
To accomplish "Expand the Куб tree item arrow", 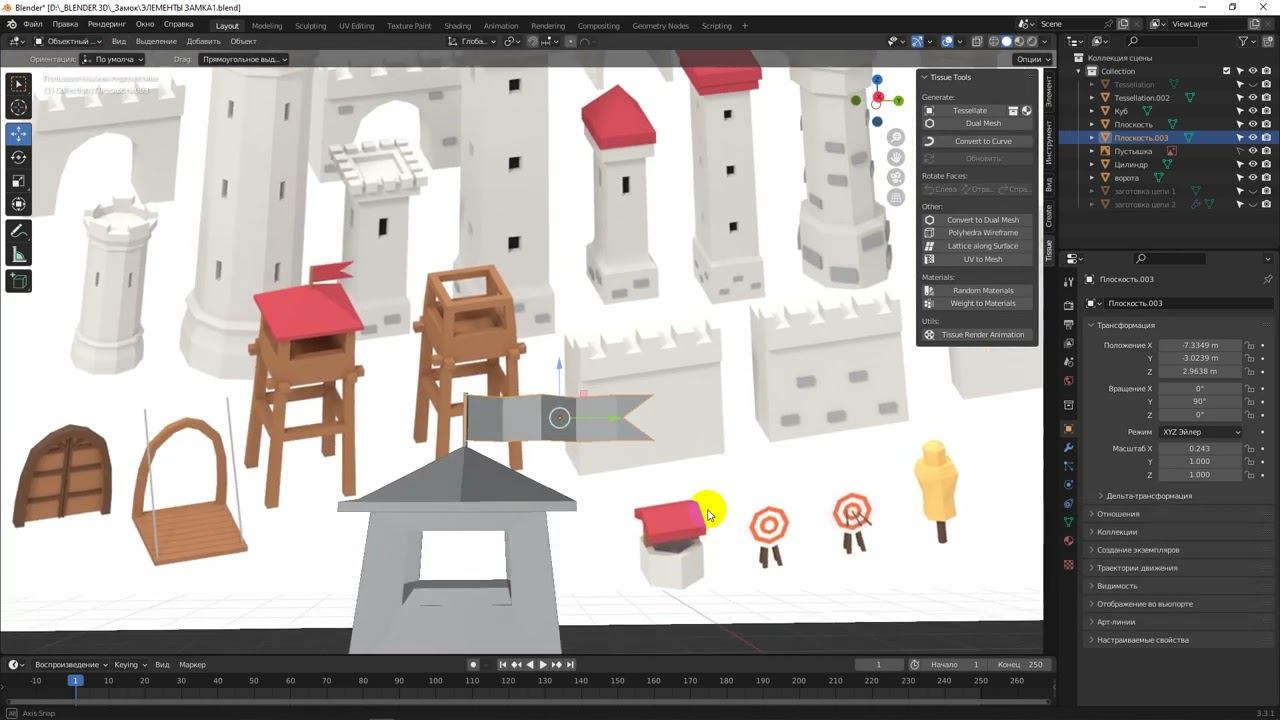I will coord(1092,111).
